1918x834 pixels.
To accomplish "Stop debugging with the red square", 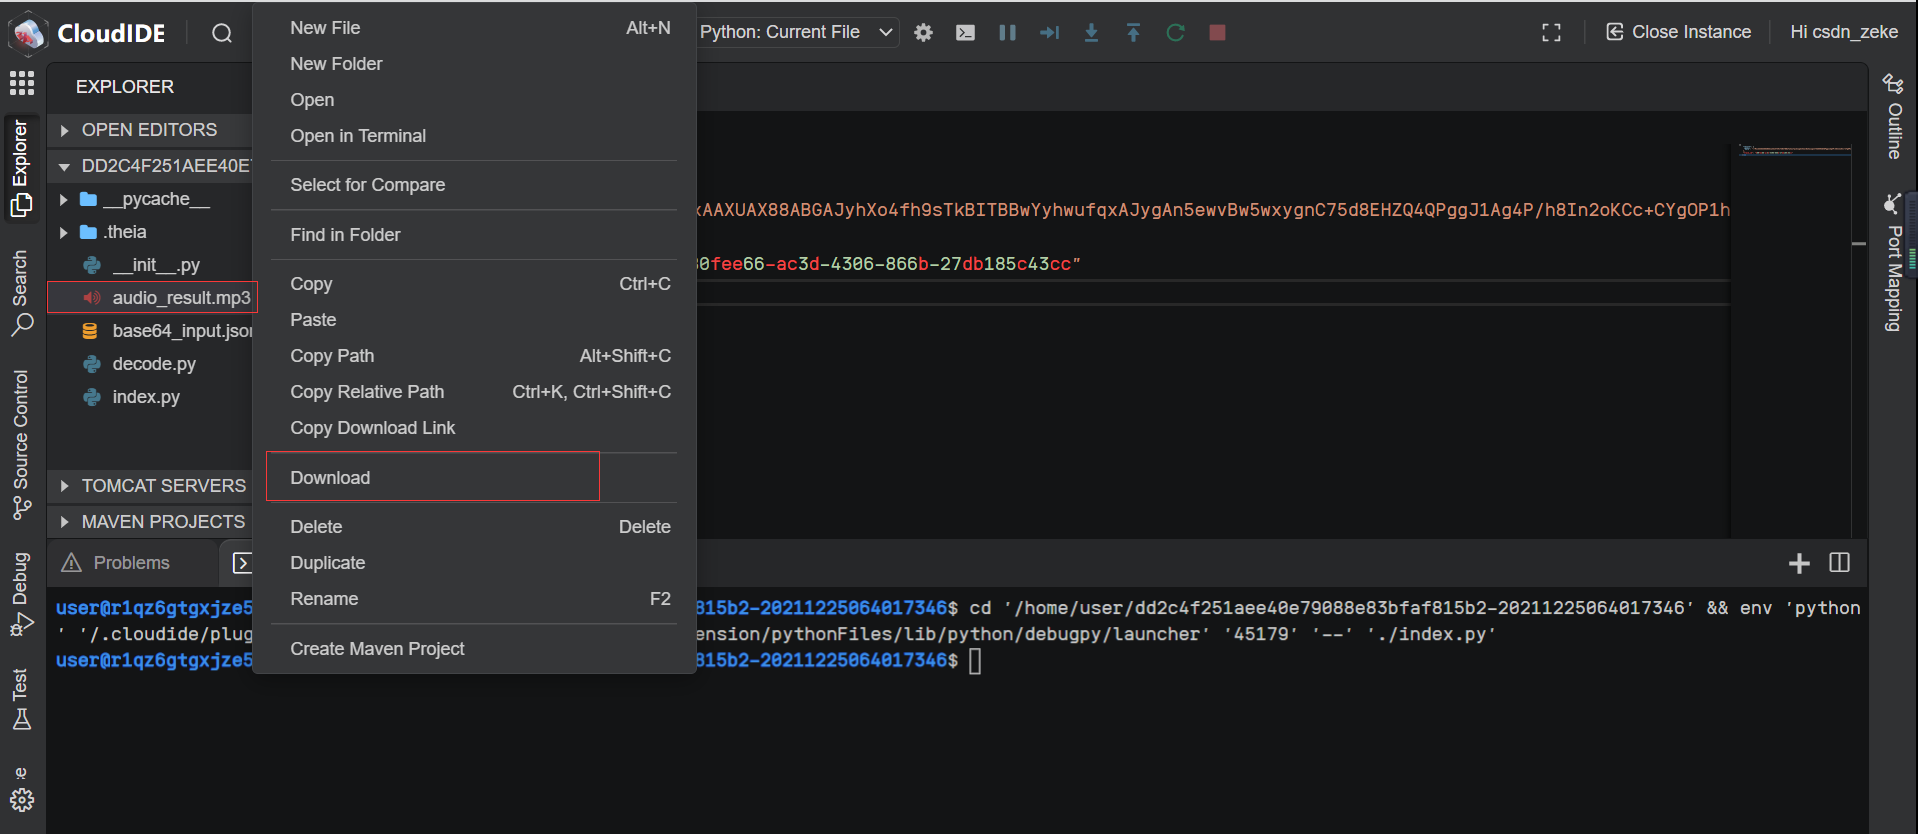I will (x=1217, y=33).
